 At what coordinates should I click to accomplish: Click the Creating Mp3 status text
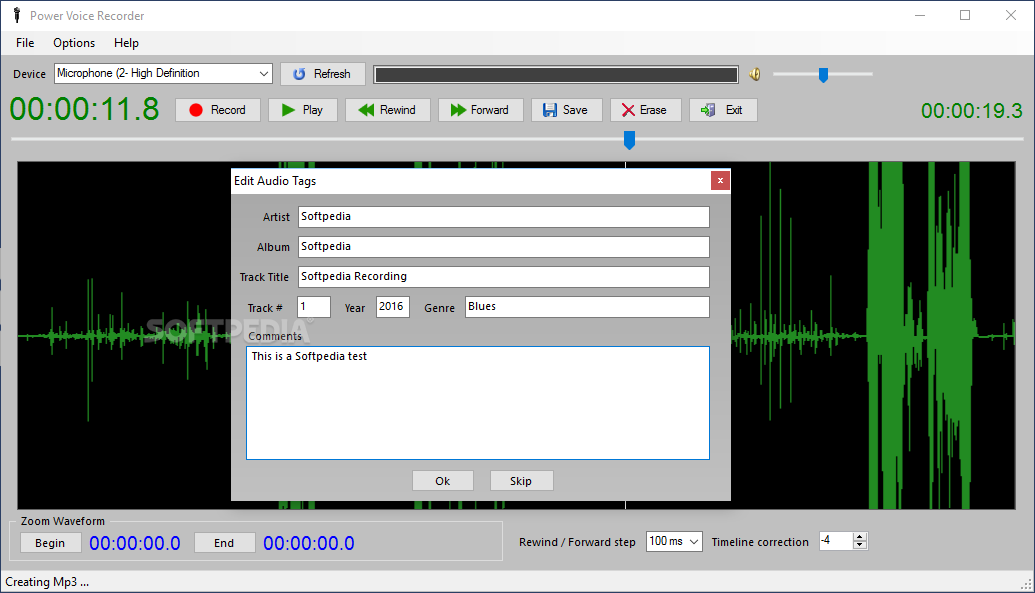coord(47,582)
